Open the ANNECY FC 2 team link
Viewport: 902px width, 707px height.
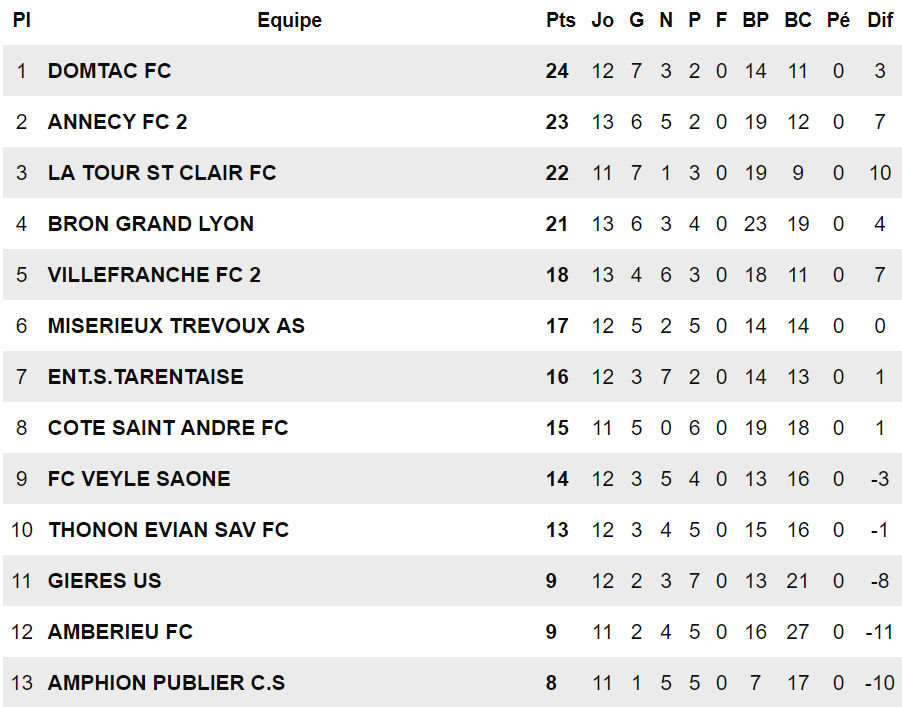coord(117,122)
